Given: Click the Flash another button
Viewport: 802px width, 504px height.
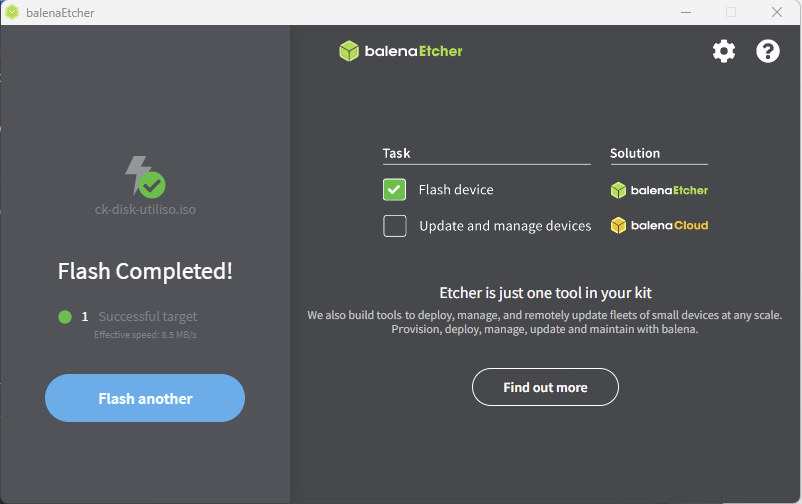Looking at the screenshot, I should coord(145,398).
